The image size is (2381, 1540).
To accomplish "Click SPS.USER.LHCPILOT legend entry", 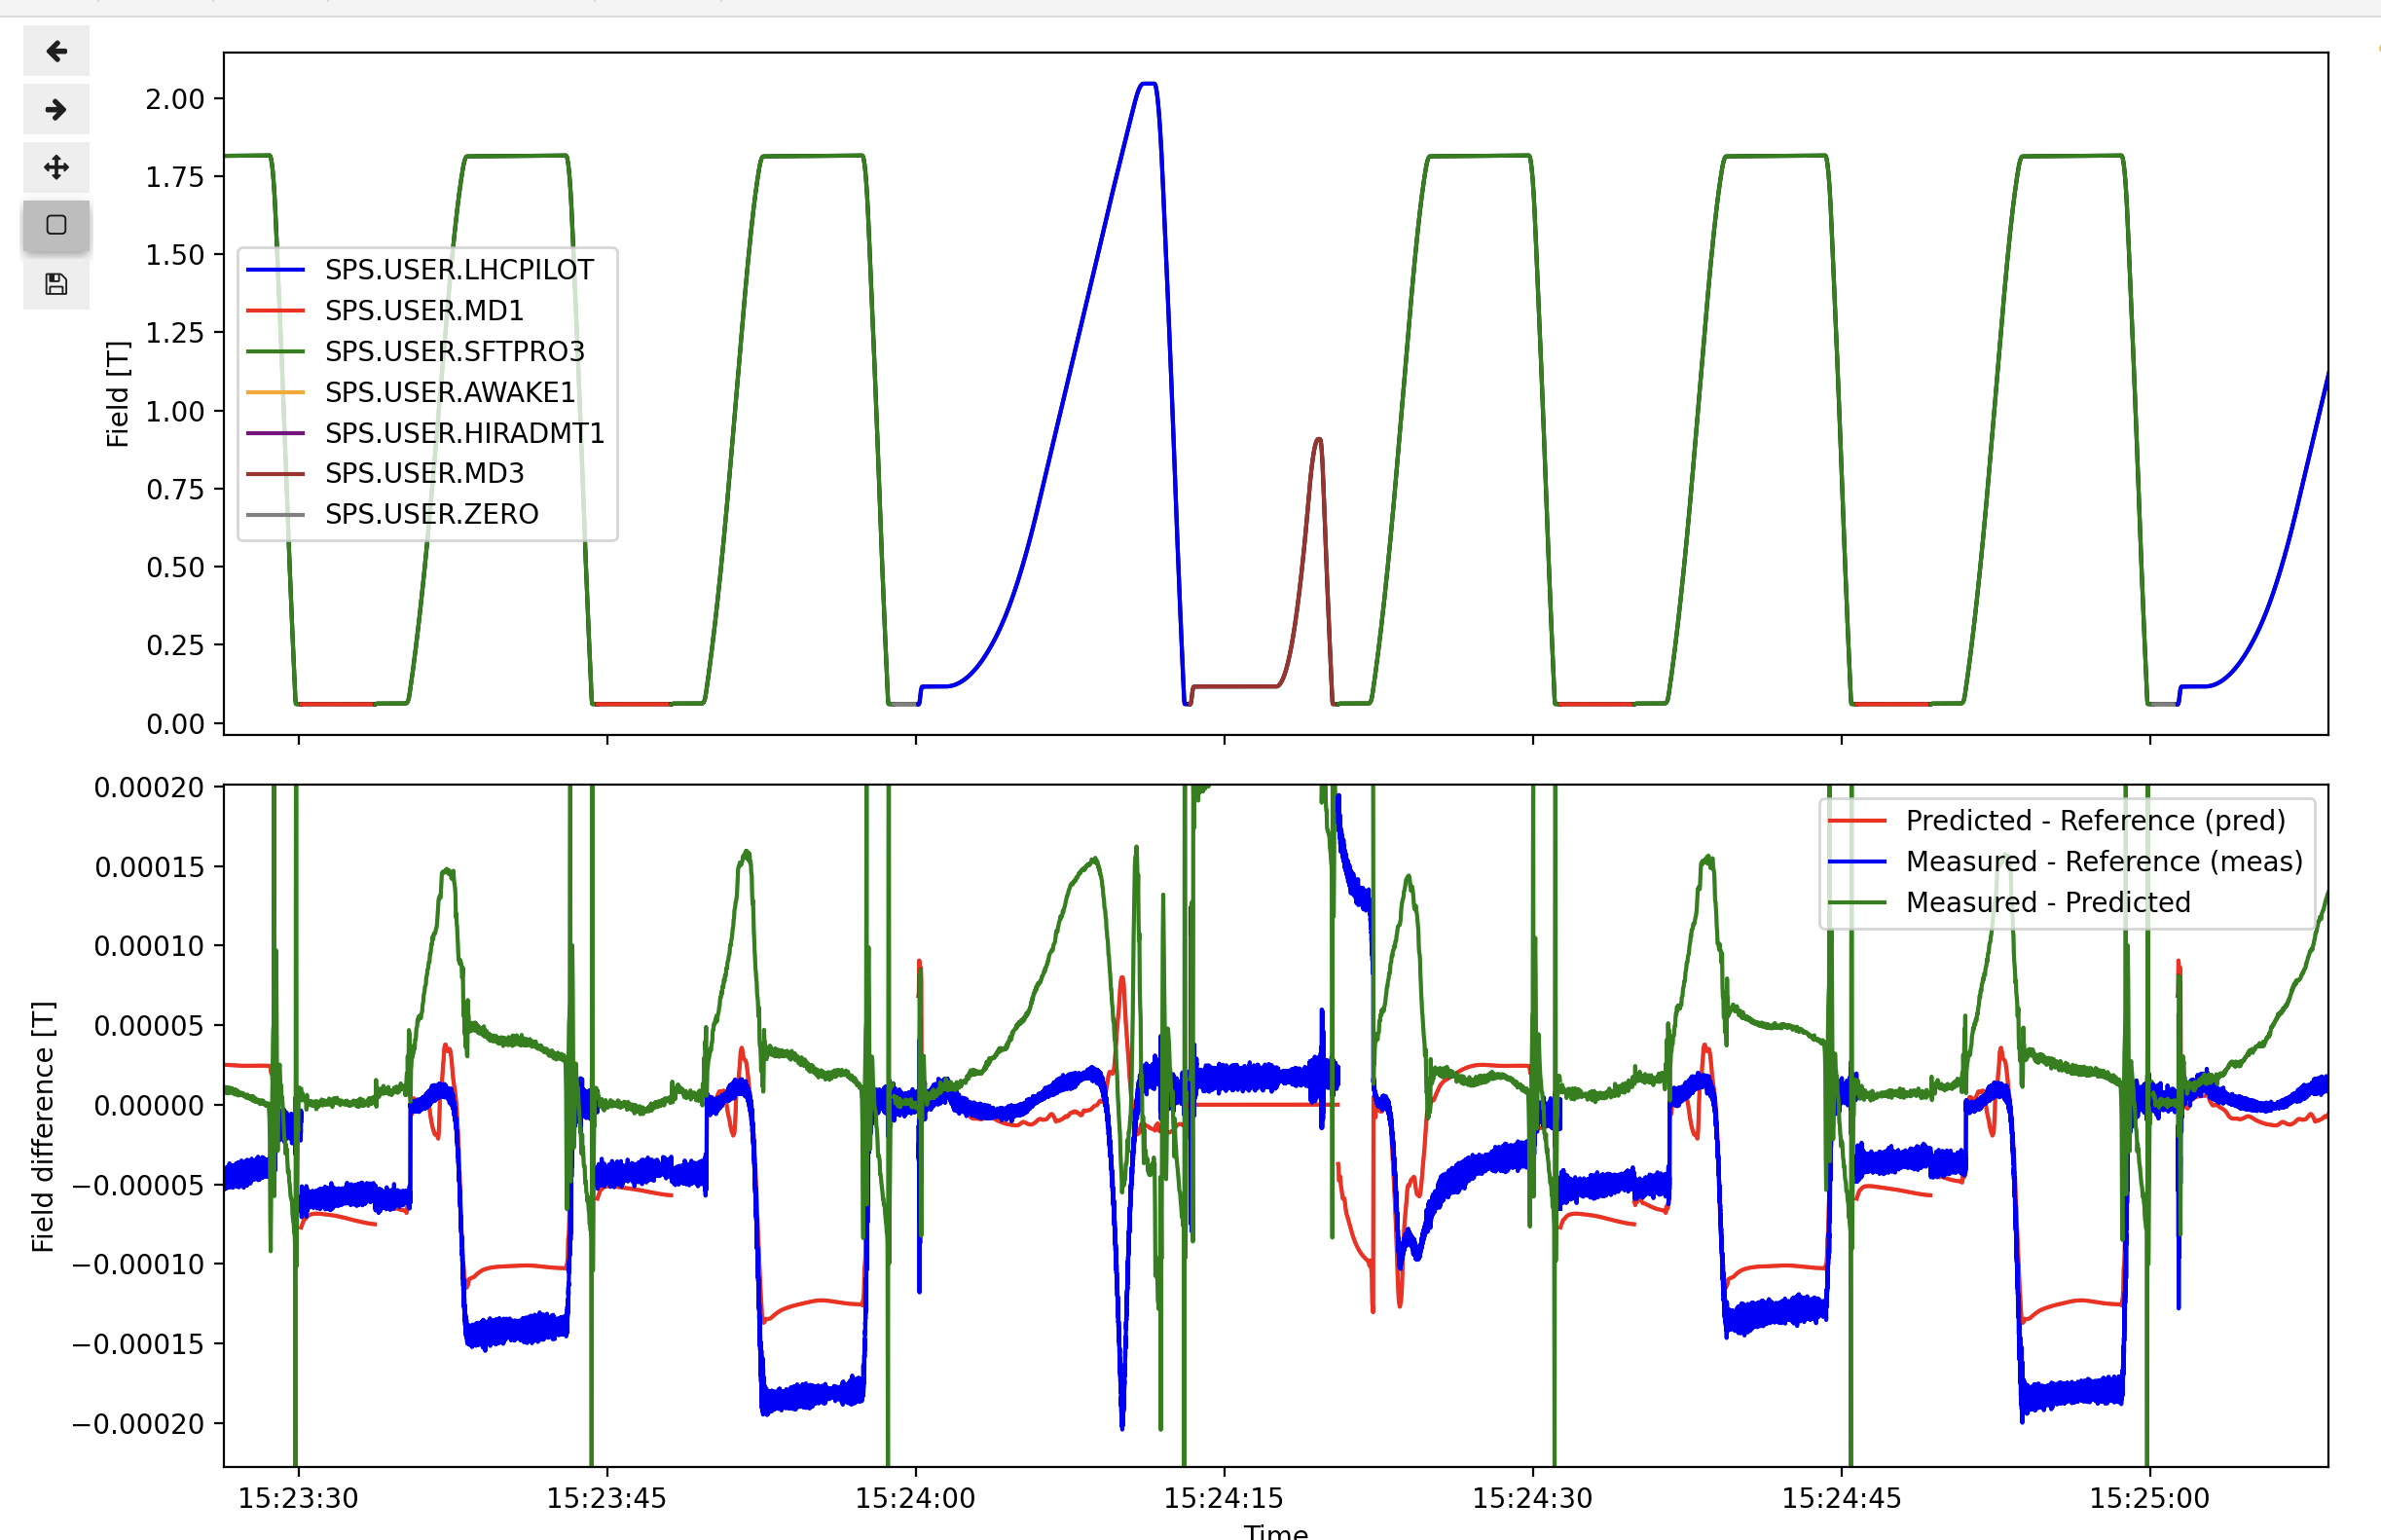I will coord(458,270).
